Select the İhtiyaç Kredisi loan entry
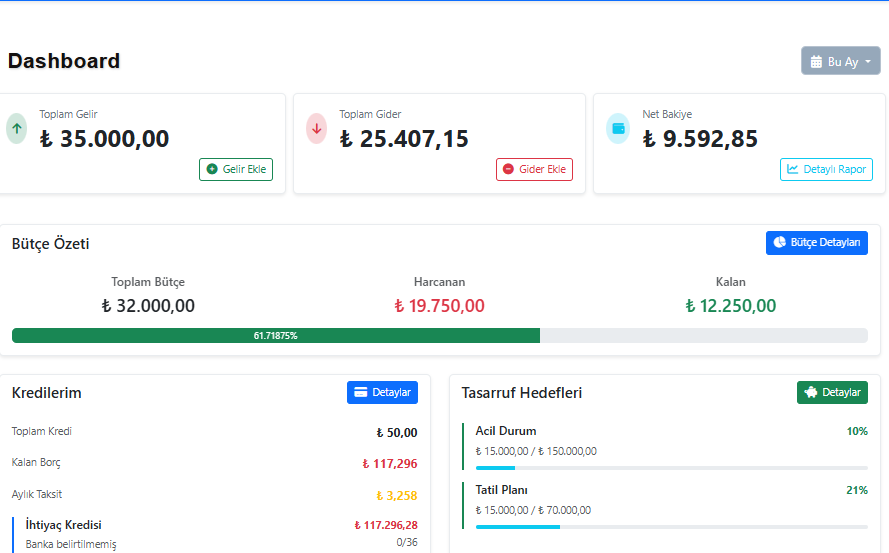Image resolution: width=889 pixels, height=553 pixels. tap(63, 525)
